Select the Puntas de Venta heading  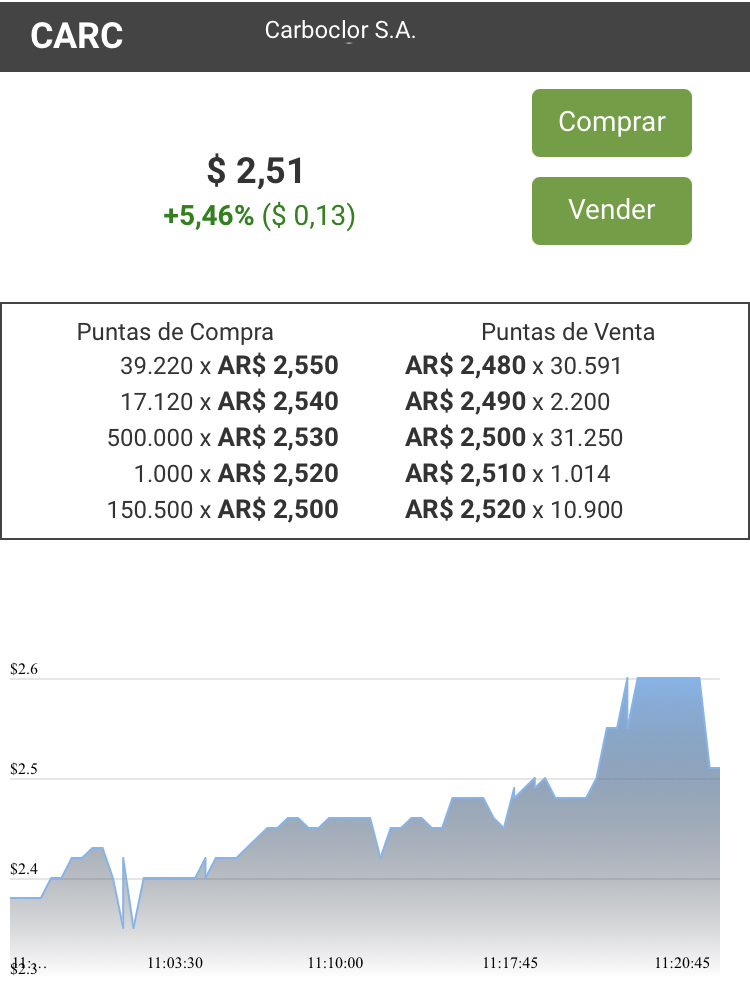click(568, 332)
